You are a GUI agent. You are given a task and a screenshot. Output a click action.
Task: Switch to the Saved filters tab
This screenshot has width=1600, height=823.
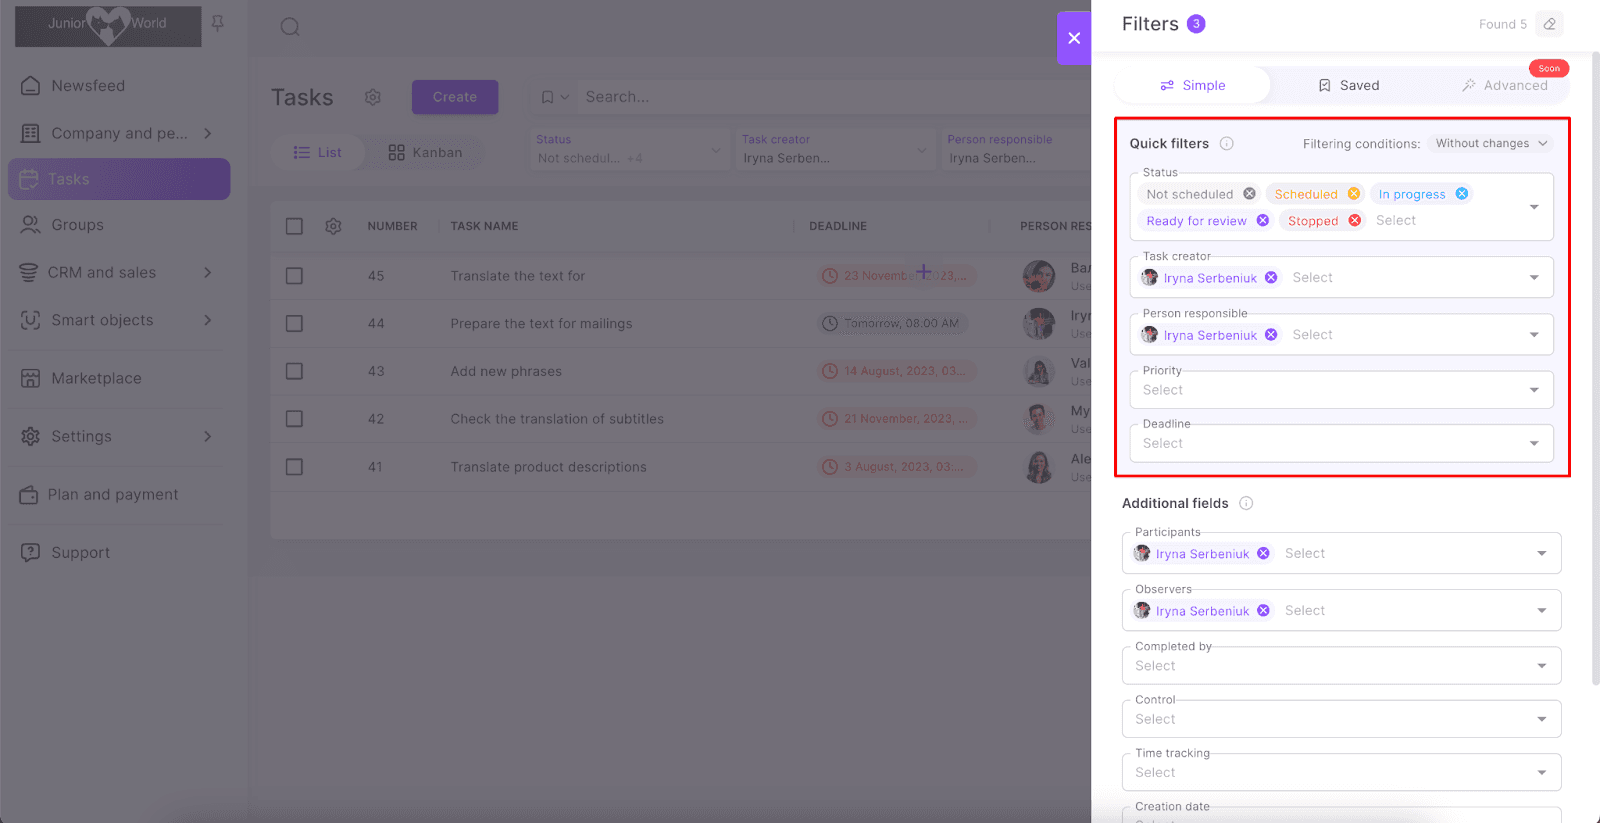[x=1348, y=86]
